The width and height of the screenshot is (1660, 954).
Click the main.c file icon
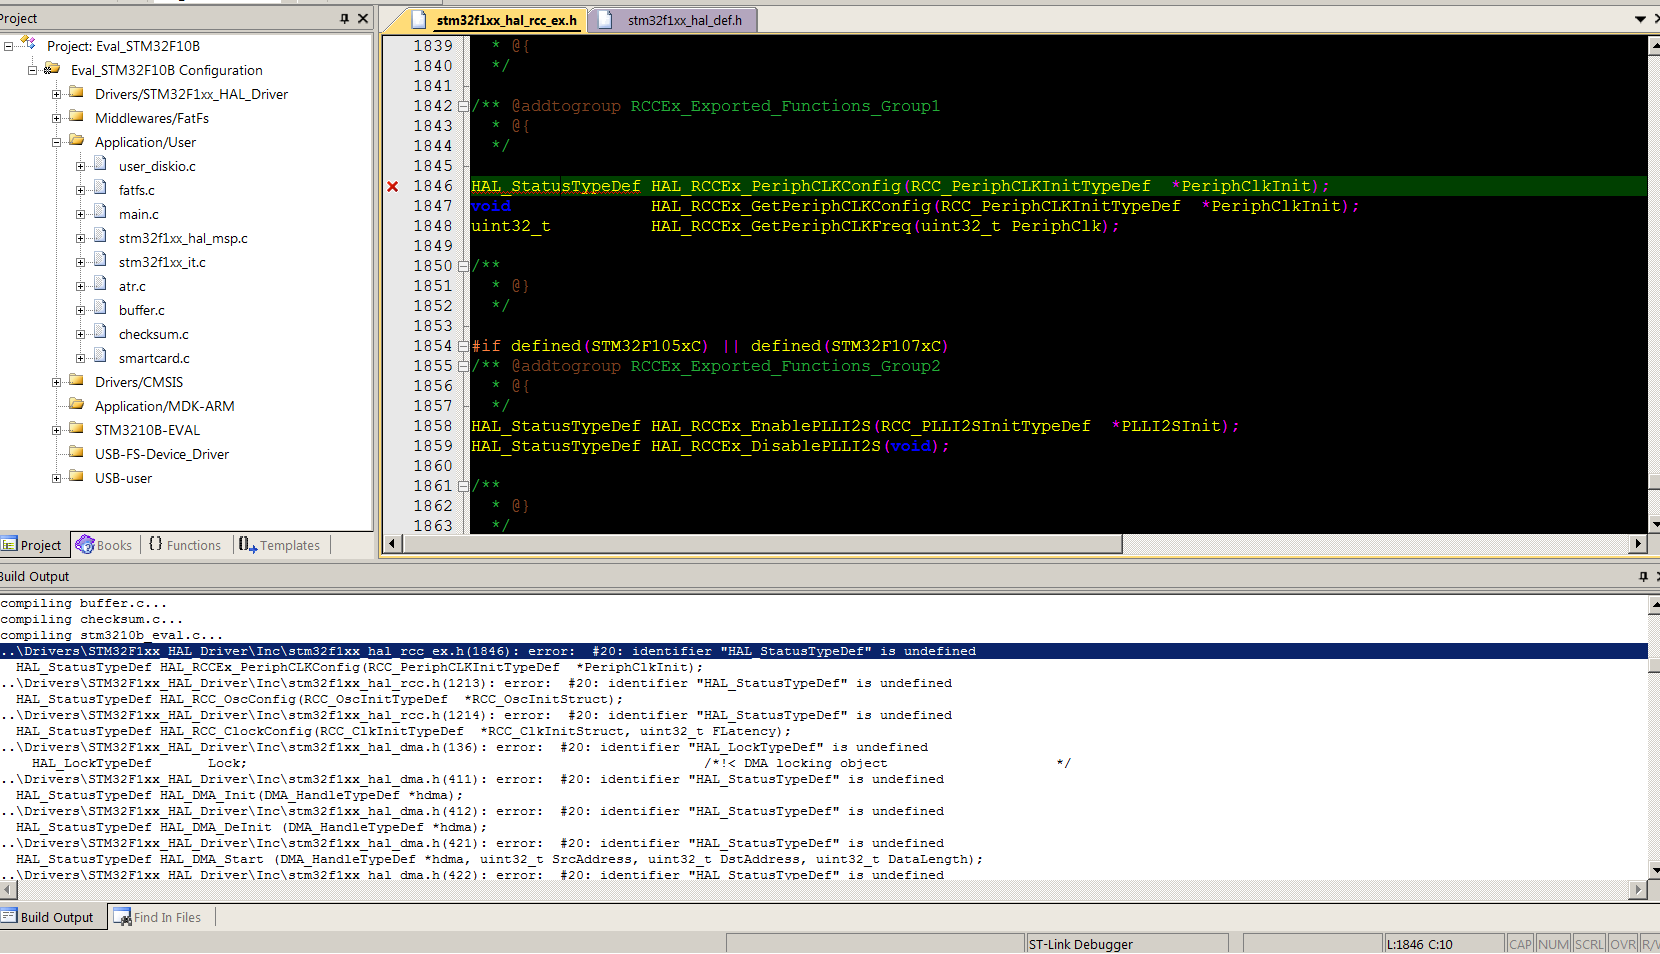pos(100,212)
